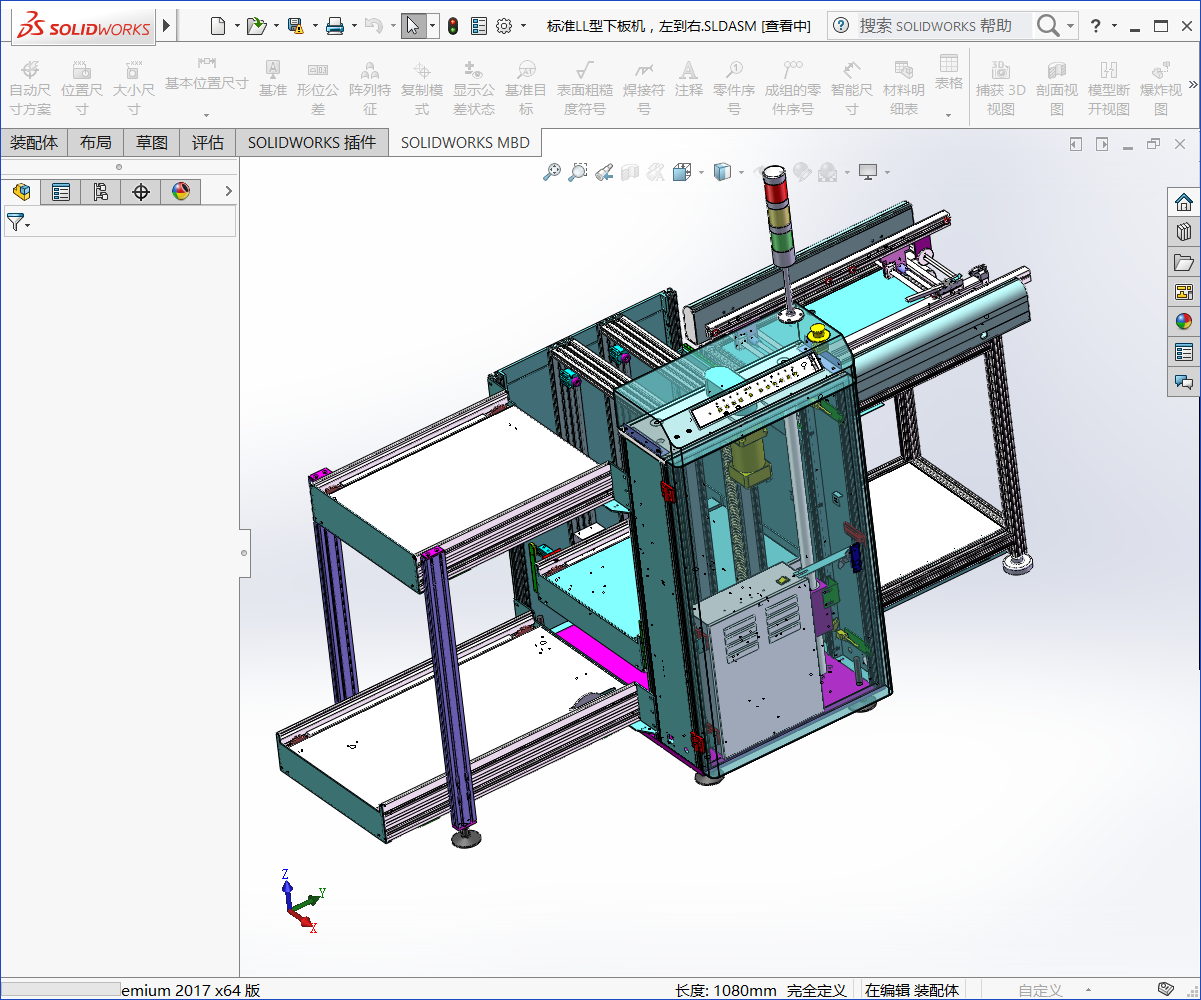Screen dimensions: 1201x1000
Task: Click the Open file icon
Action: click(x=256, y=26)
